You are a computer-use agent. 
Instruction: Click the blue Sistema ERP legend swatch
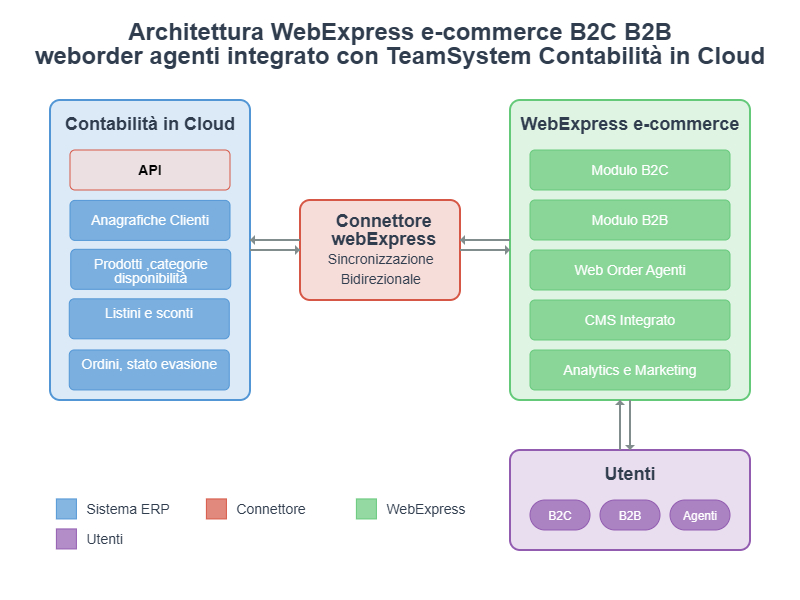click(x=67, y=509)
